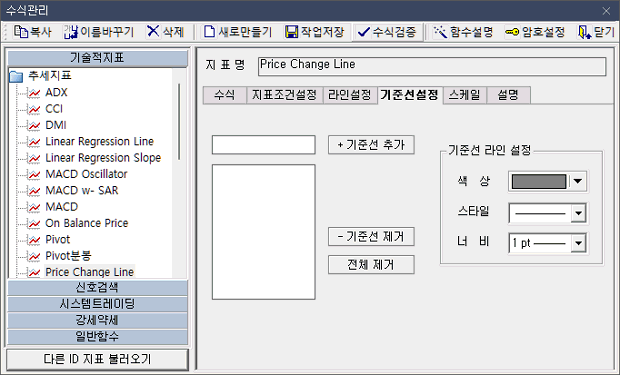Screen dimensions: 620x375
Task: Click the chart icon beside ADX
Action: pos(34,93)
